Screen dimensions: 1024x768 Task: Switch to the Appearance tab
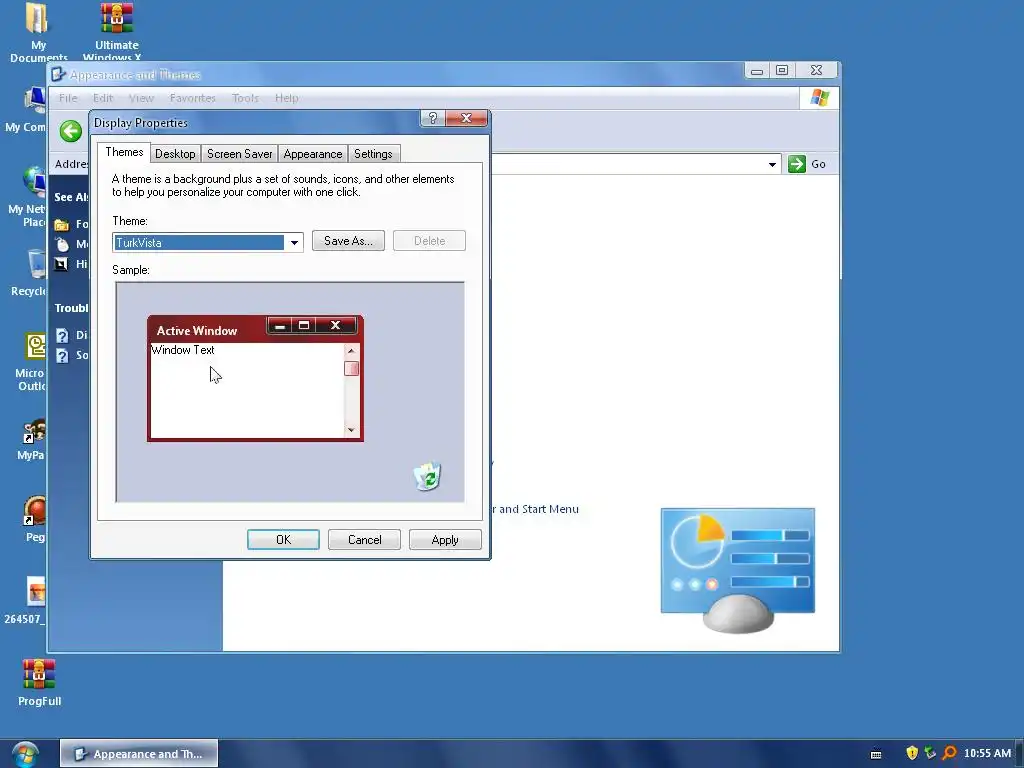coord(313,154)
